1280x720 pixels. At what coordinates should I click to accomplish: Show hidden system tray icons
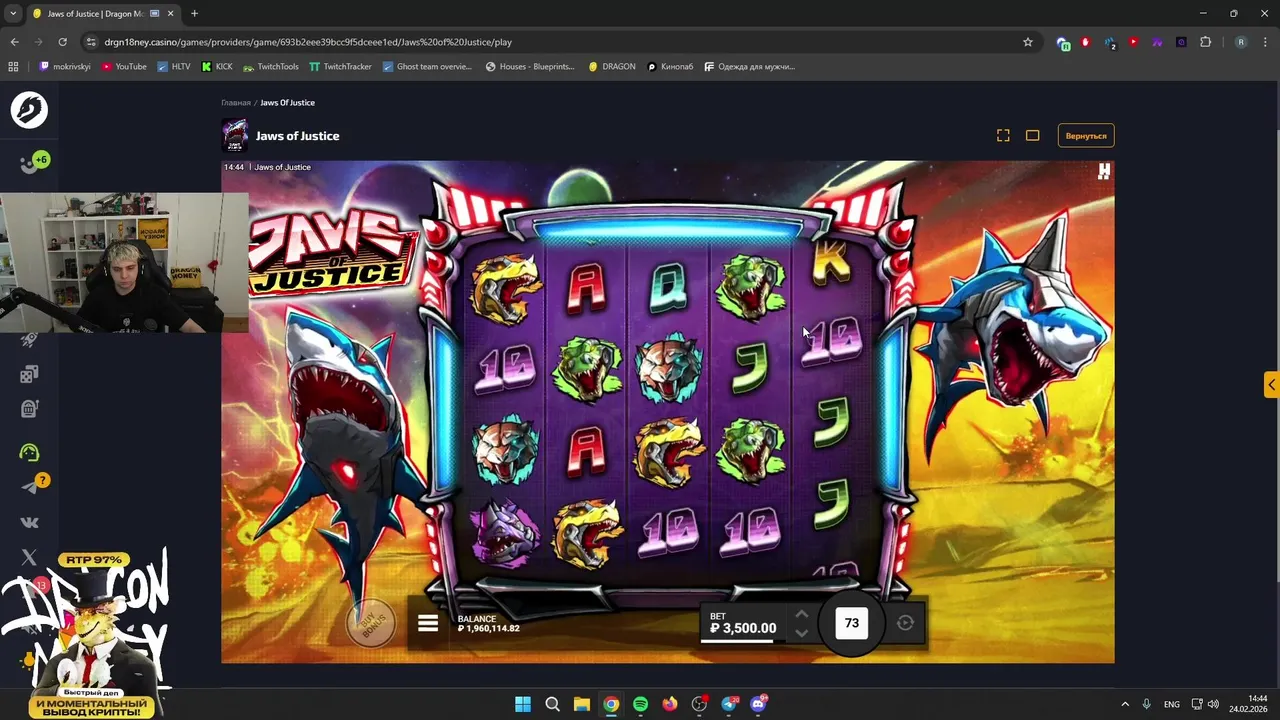click(x=1125, y=704)
